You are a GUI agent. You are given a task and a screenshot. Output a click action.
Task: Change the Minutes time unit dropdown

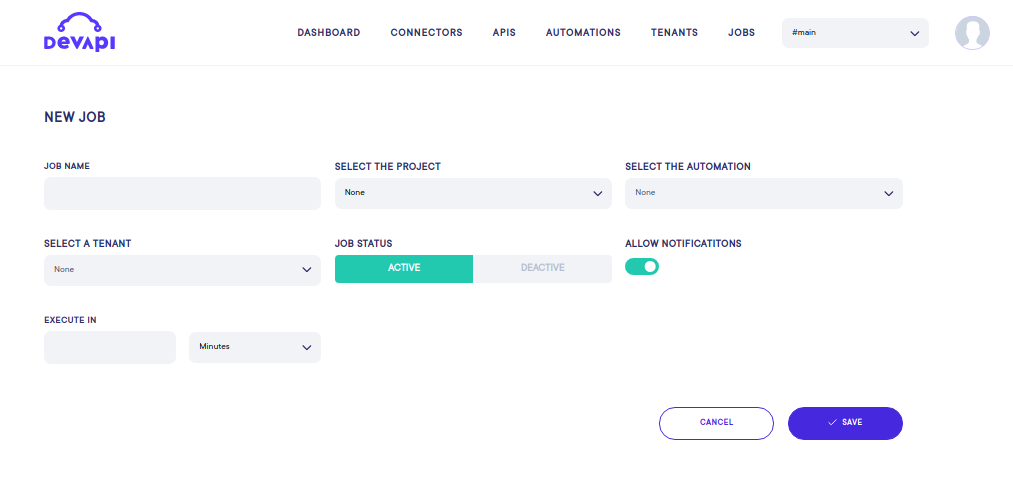click(255, 347)
